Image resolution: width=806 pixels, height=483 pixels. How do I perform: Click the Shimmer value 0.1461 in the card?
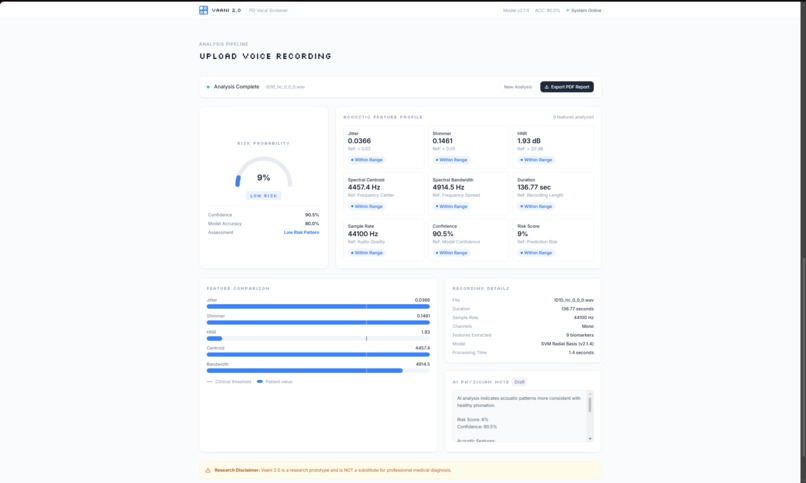(443, 141)
